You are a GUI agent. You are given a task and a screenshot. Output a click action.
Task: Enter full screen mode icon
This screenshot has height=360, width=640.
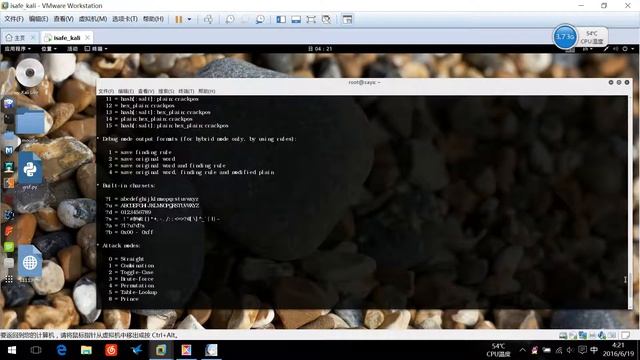pos(311,19)
